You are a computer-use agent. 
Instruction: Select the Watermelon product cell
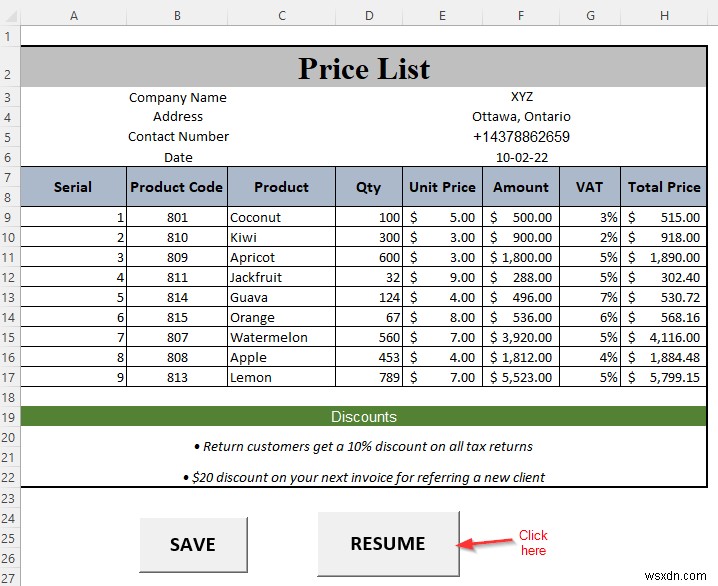pyautogui.click(x=282, y=337)
